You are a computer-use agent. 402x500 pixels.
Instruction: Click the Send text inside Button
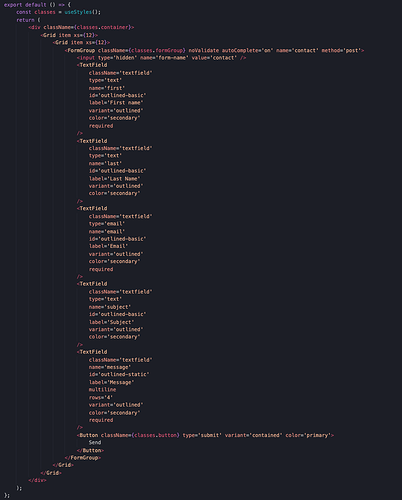point(95,442)
